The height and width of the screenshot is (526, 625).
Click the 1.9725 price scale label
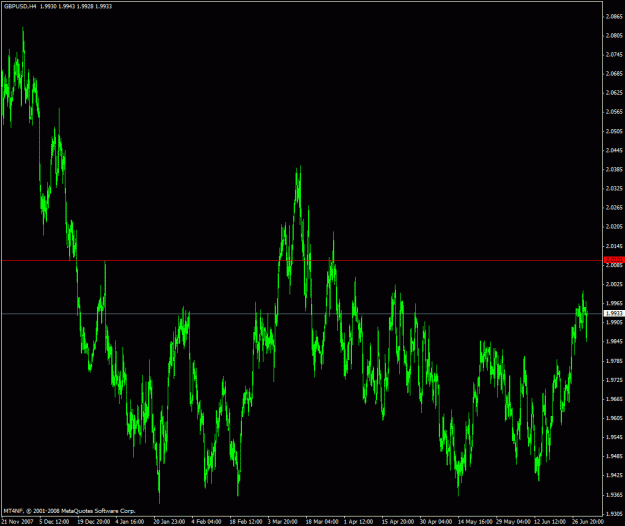(614, 380)
